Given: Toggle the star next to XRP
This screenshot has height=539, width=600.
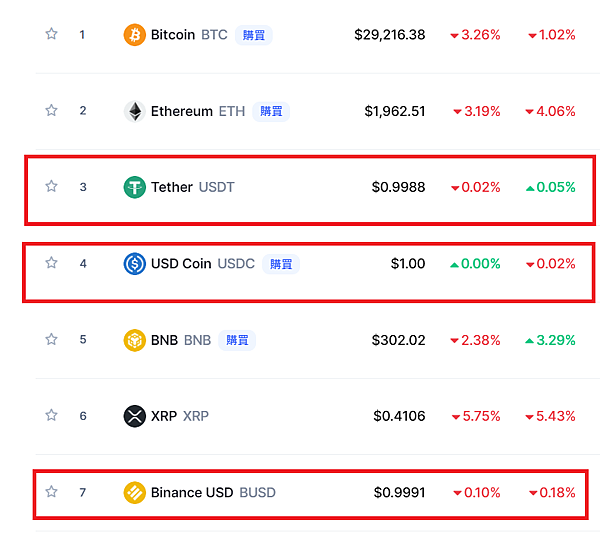Looking at the screenshot, I should click(x=51, y=415).
